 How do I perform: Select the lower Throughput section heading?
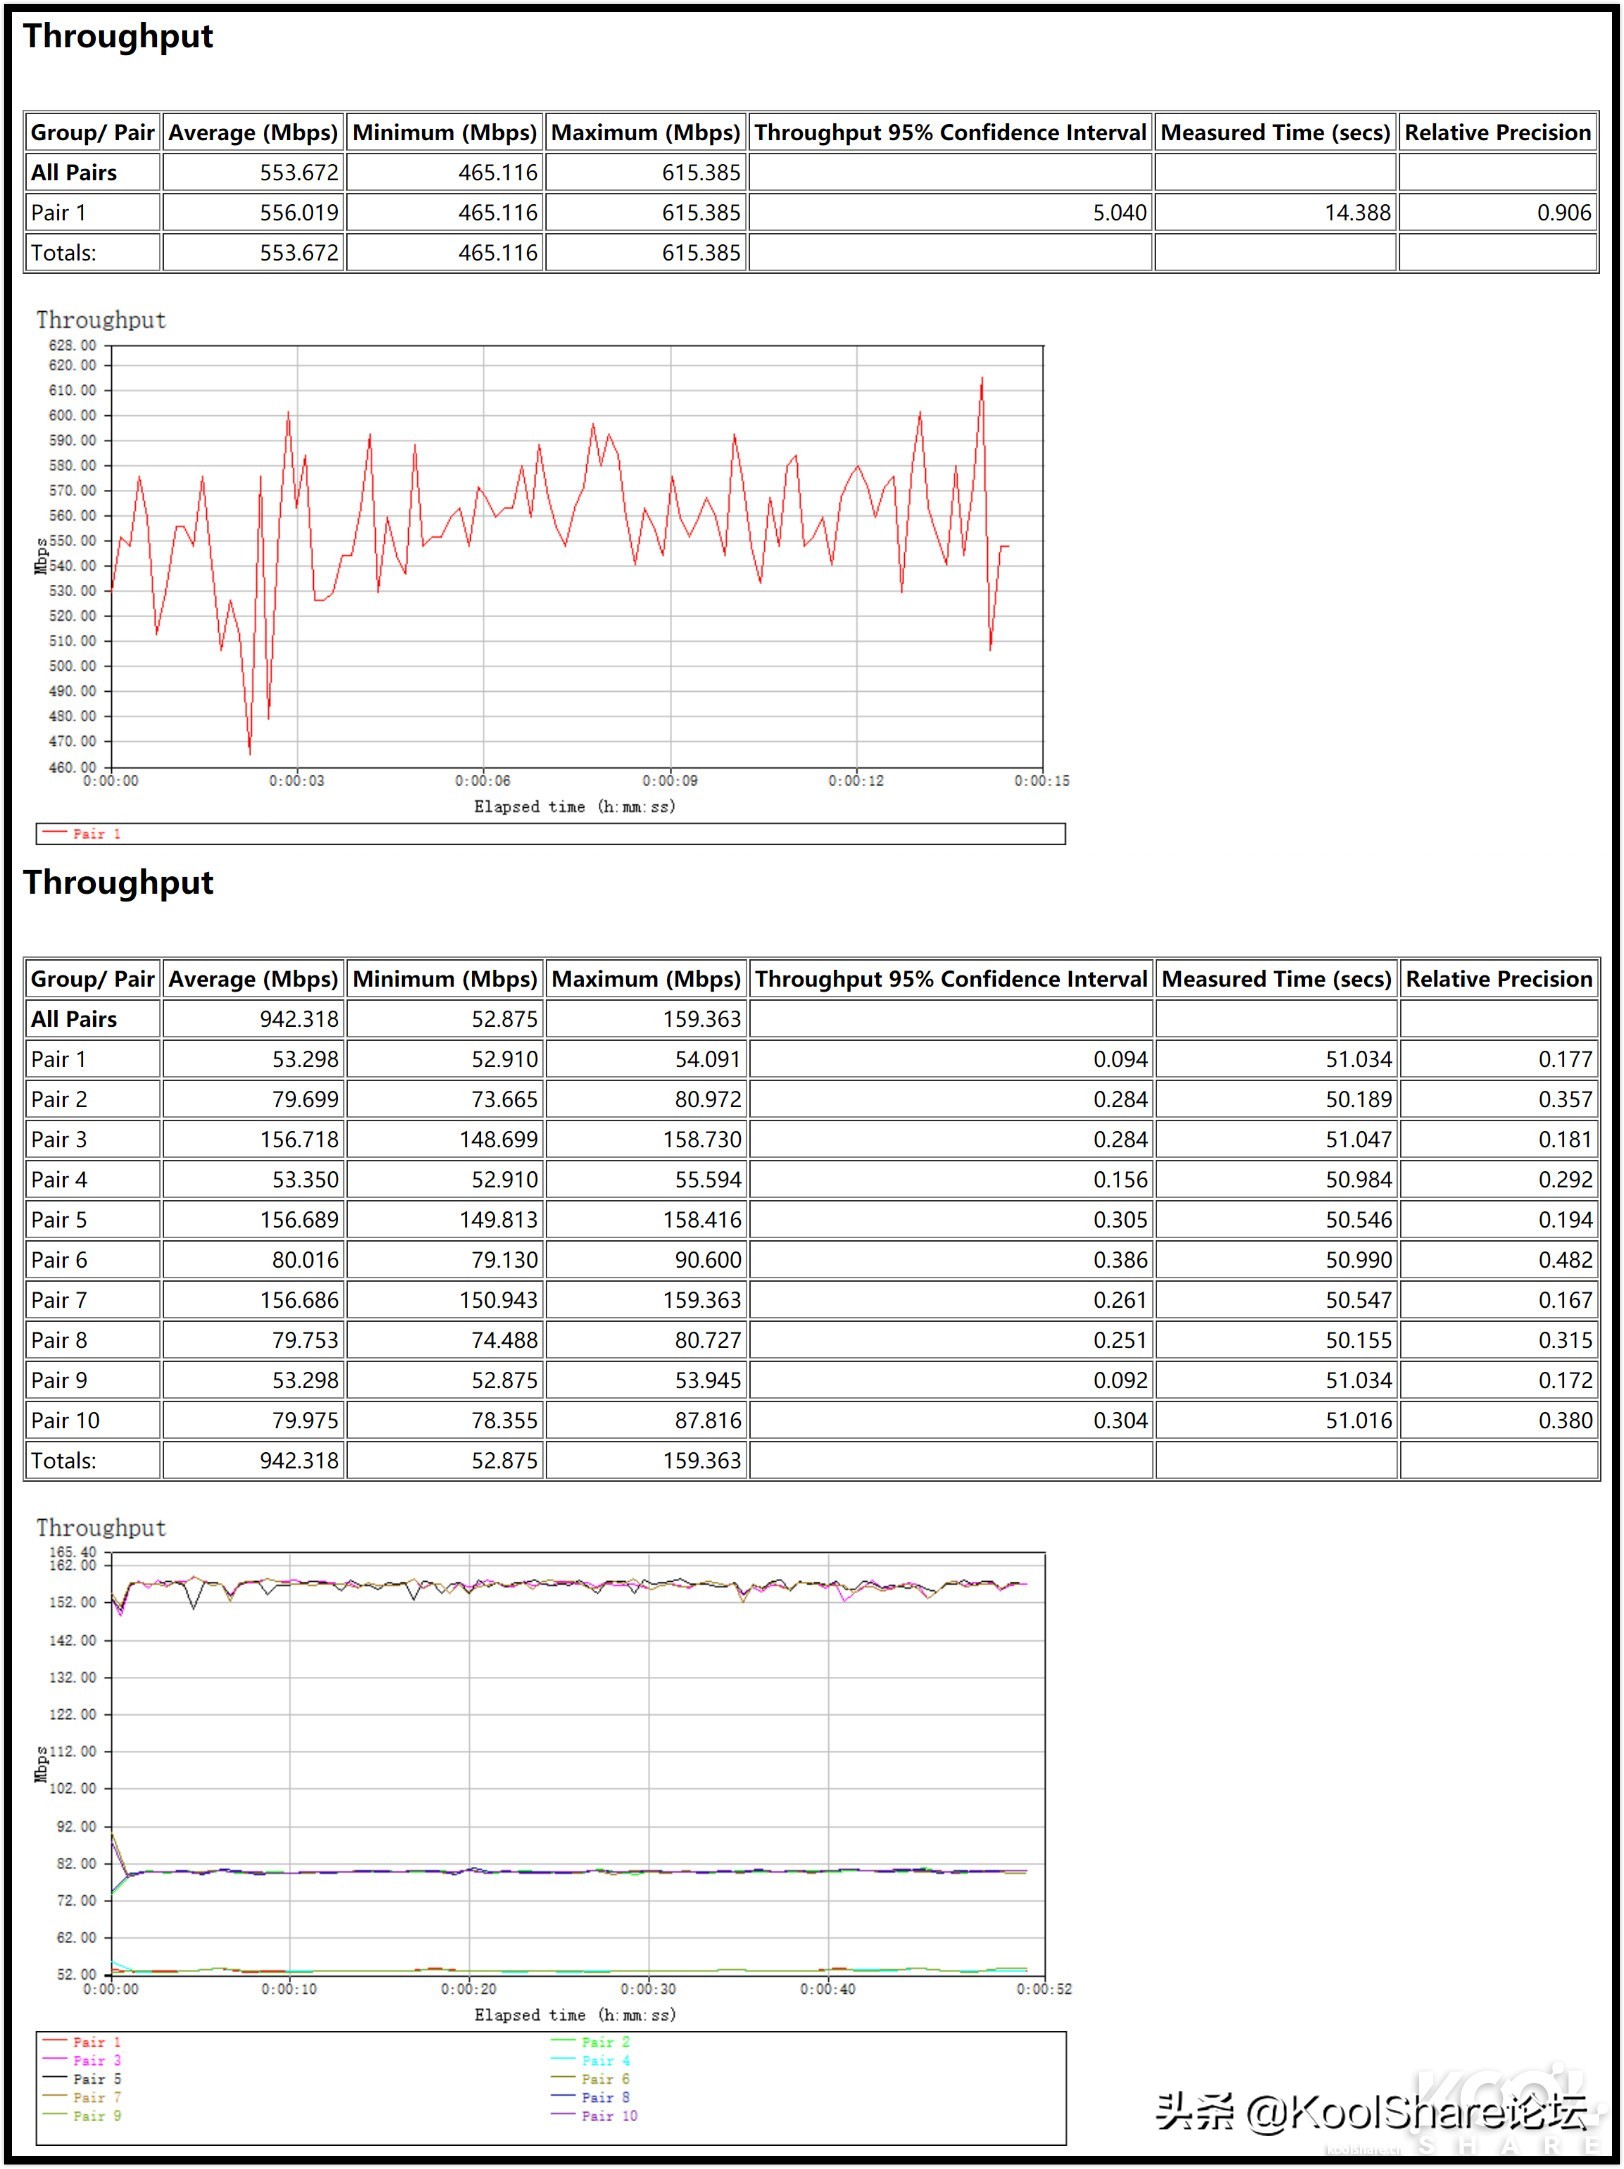[117, 883]
